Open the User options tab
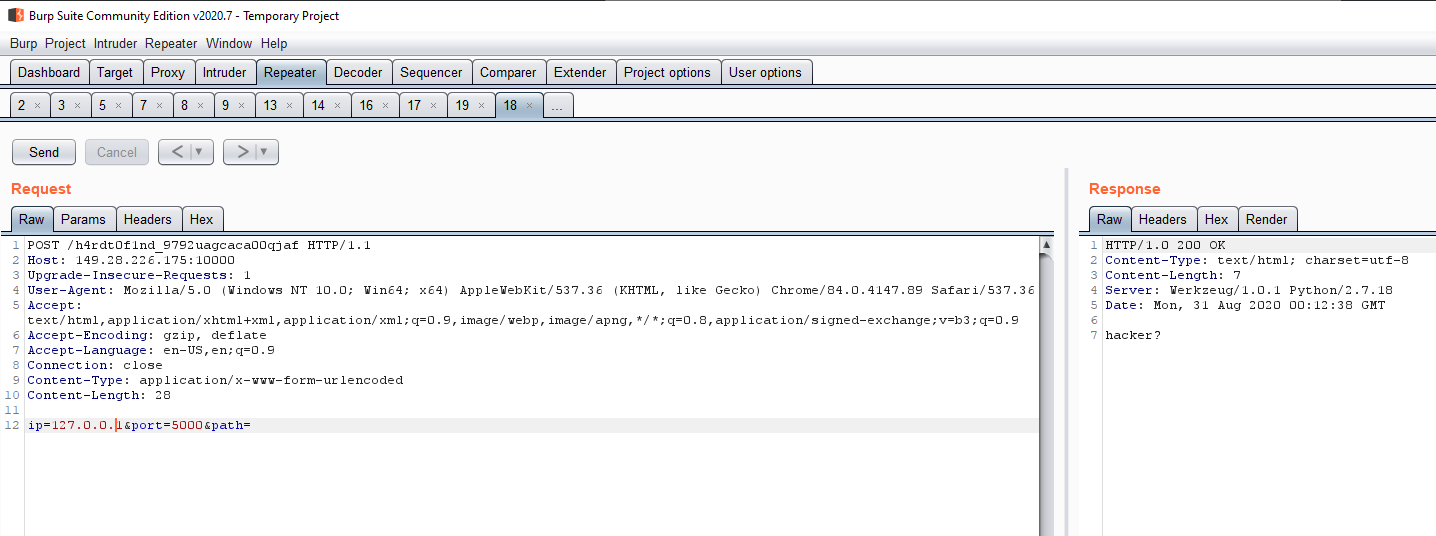Screen dimensions: 1436x536 tap(765, 72)
